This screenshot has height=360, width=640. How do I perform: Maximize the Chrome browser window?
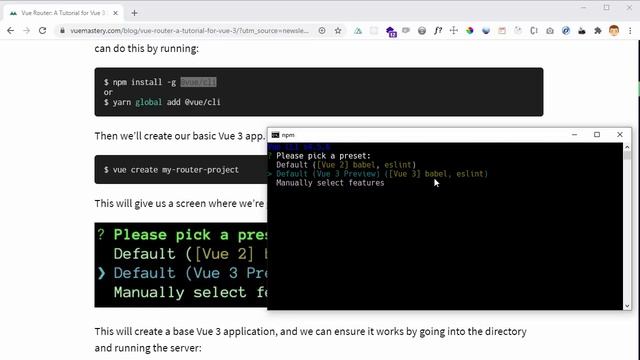(607, 8)
